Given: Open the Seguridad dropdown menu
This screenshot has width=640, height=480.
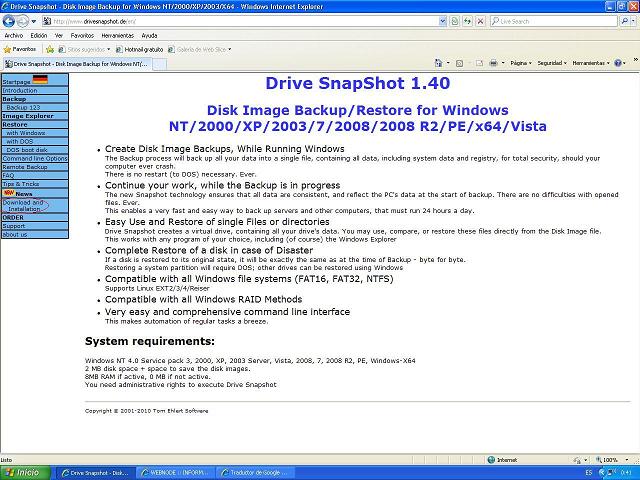Looking at the screenshot, I should [x=552, y=63].
